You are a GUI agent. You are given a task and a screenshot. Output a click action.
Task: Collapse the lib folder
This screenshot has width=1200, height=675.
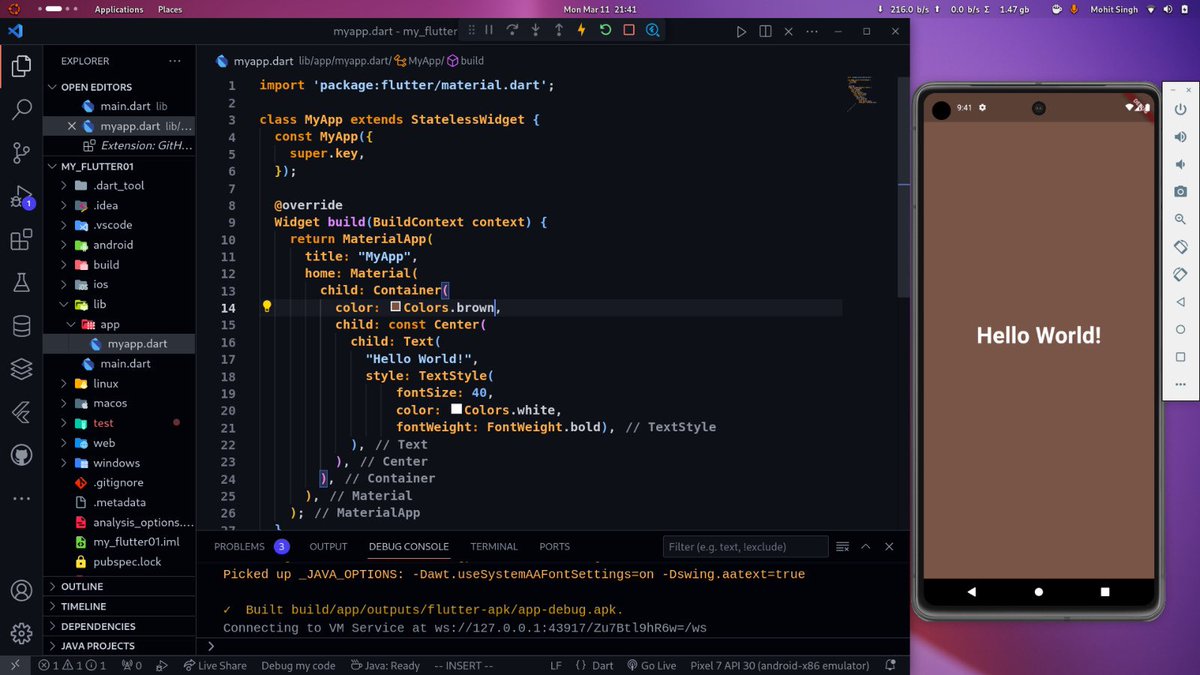click(x=120, y=304)
